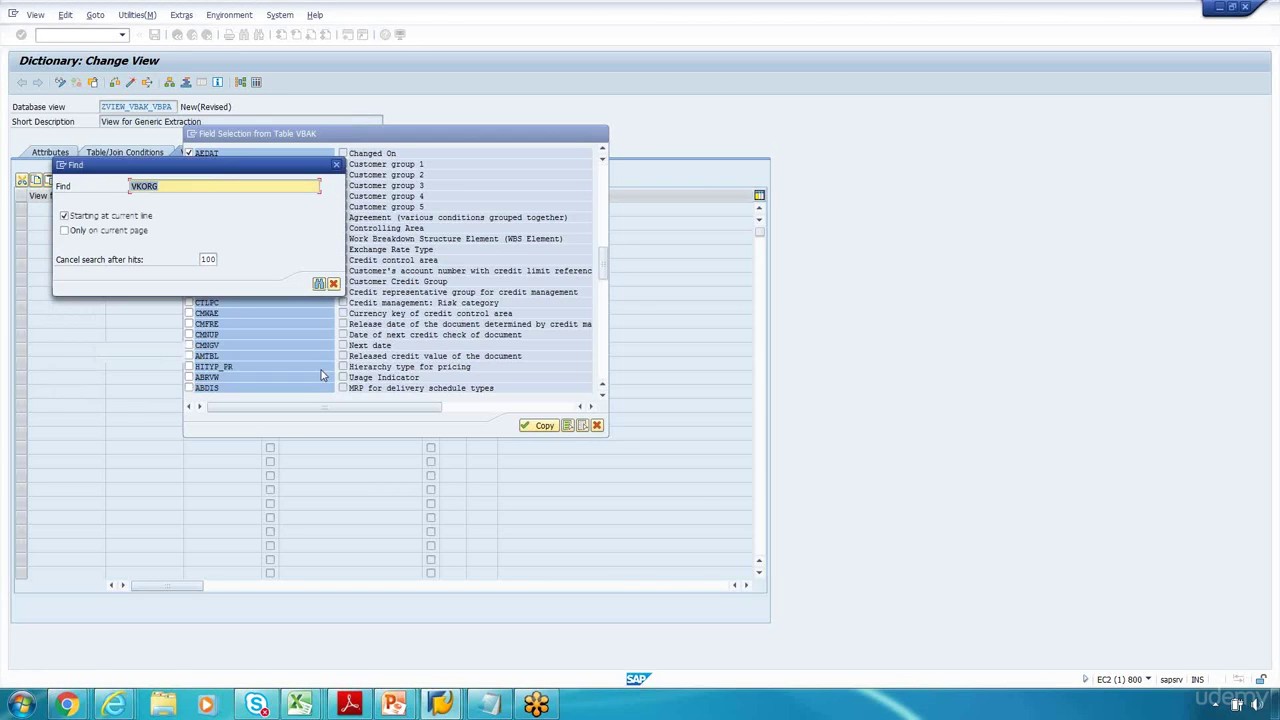Screen dimensions: 1280x720
Task: Open Excel from the taskbar
Action: click(x=301, y=705)
